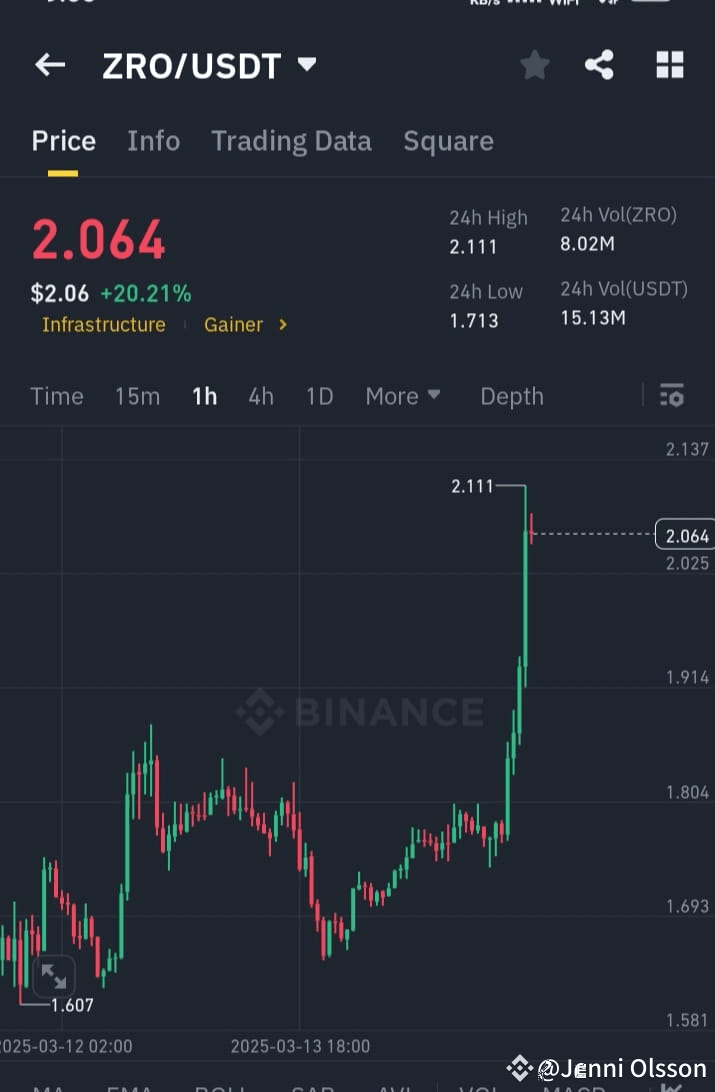715x1092 pixels.
Task: Expand the More timeframes dropdown
Action: click(403, 396)
